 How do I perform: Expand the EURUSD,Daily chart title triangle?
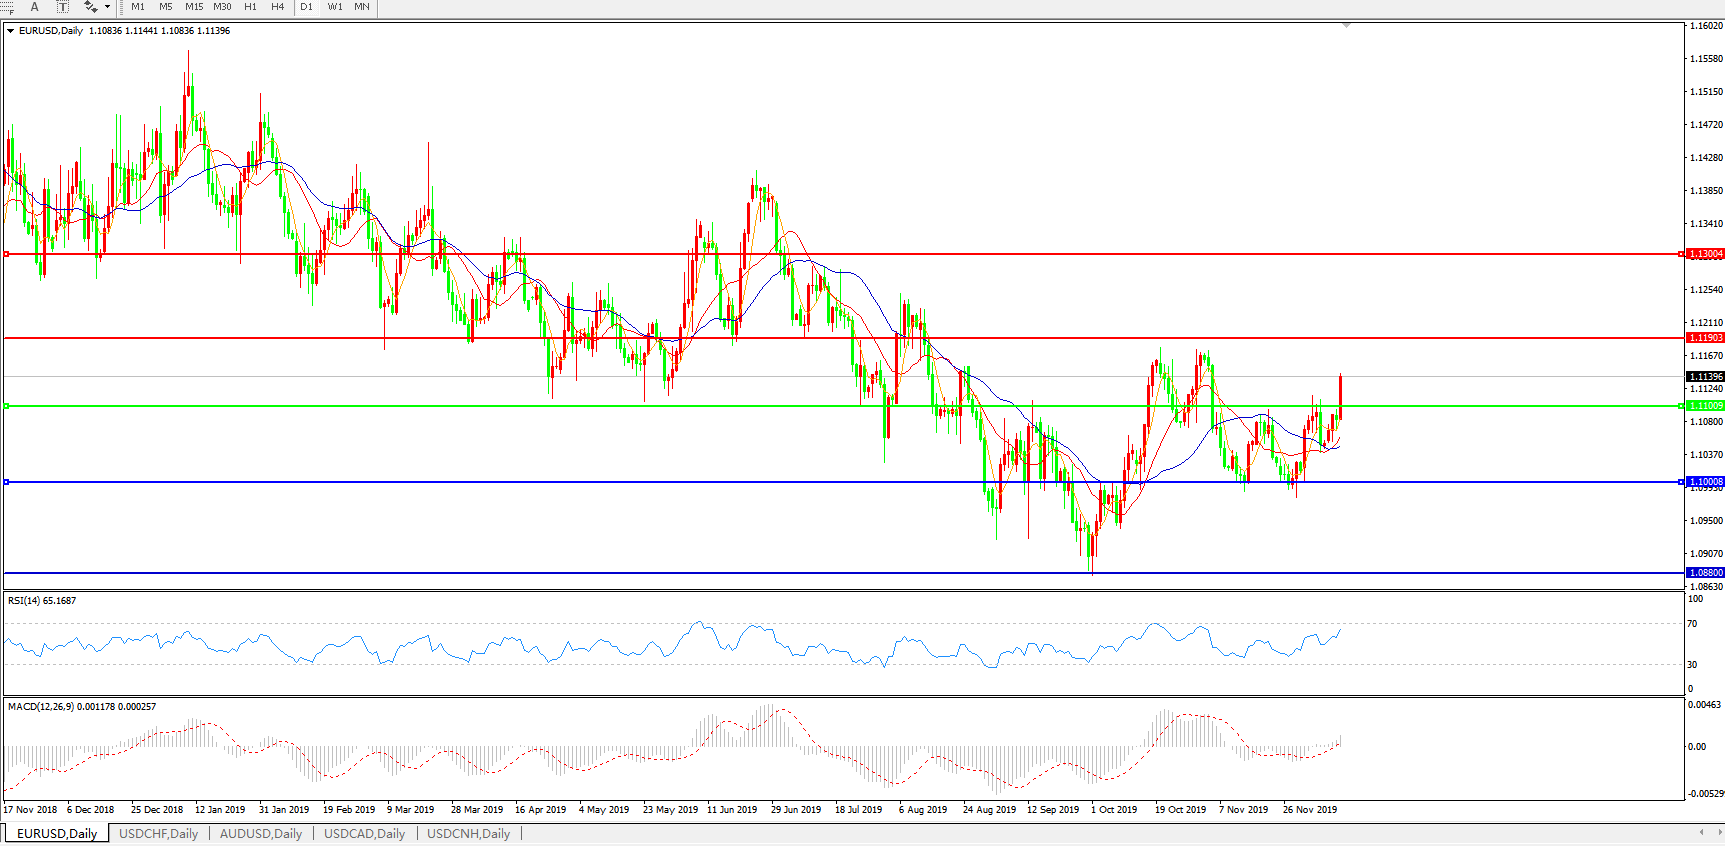10,31
